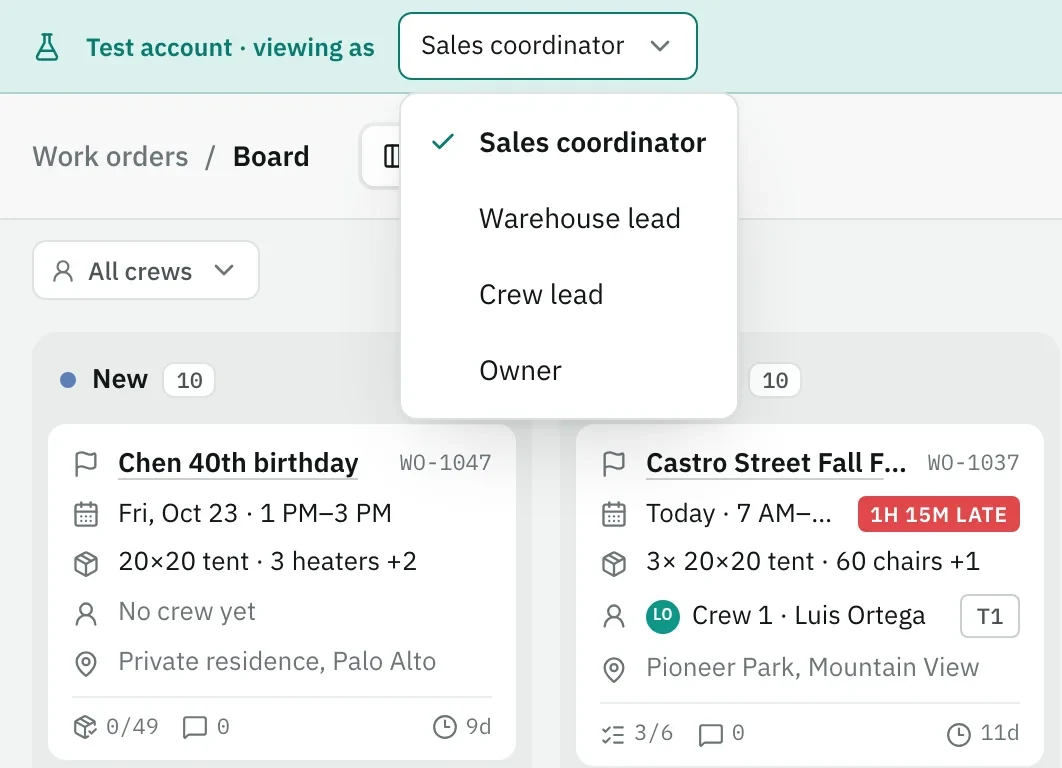Click Private residence, Palo Alto location
Screen dimensions: 1062x768
277,662
